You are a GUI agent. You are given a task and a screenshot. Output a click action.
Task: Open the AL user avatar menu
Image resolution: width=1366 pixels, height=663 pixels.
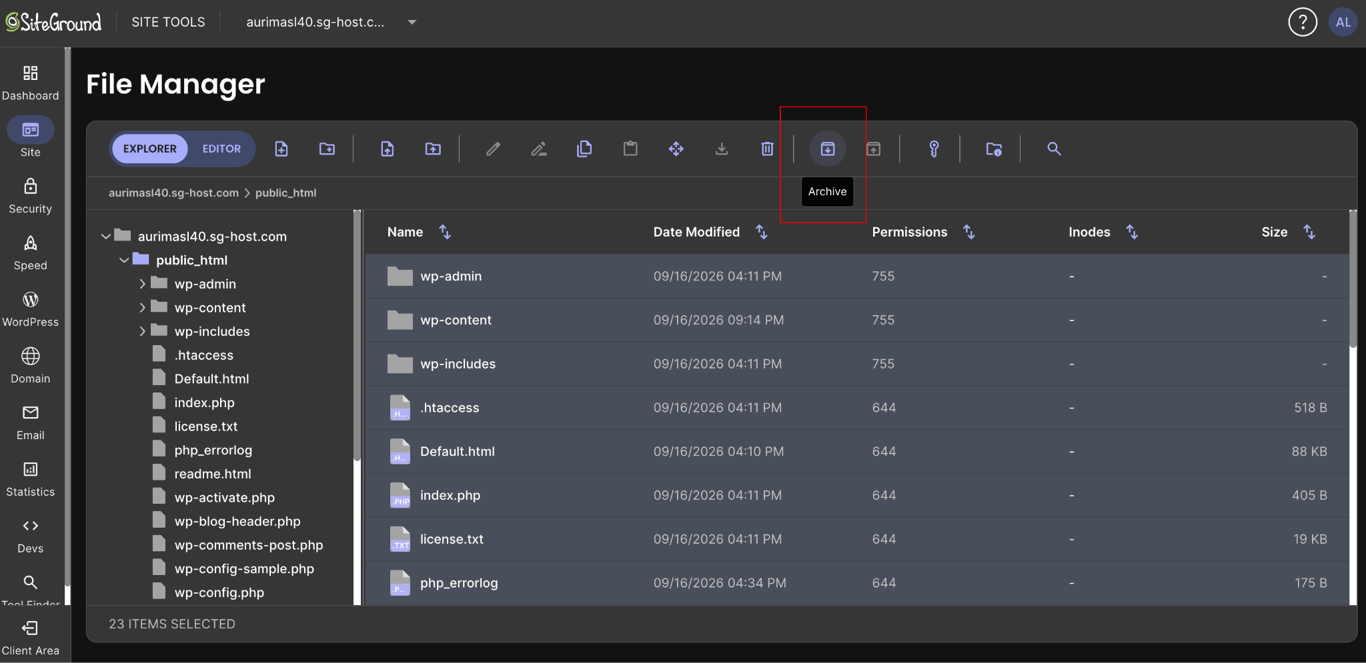1343,22
